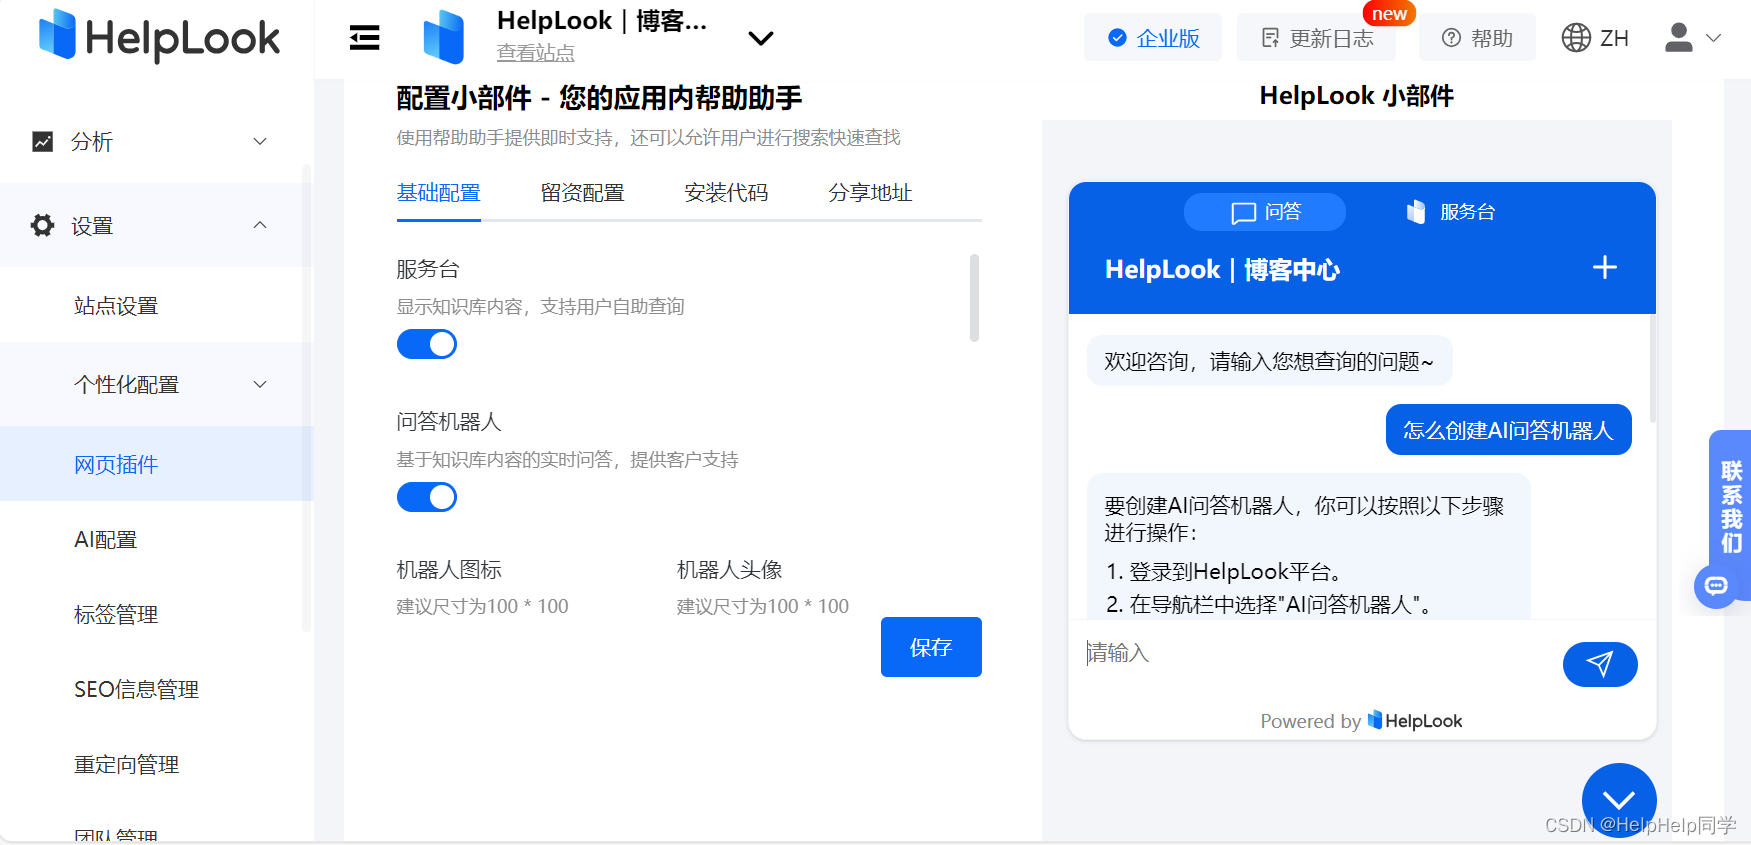
Task: Collapse the 设置 menu chevron
Action: (x=260, y=225)
